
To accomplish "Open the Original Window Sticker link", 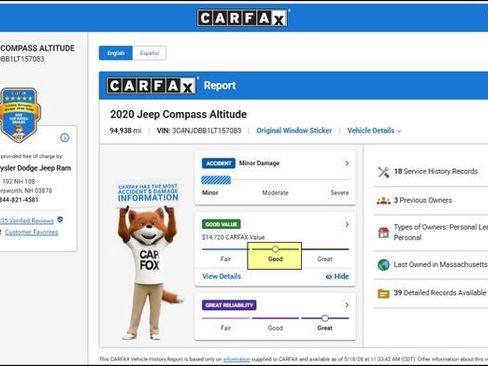I will click(x=294, y=131).
